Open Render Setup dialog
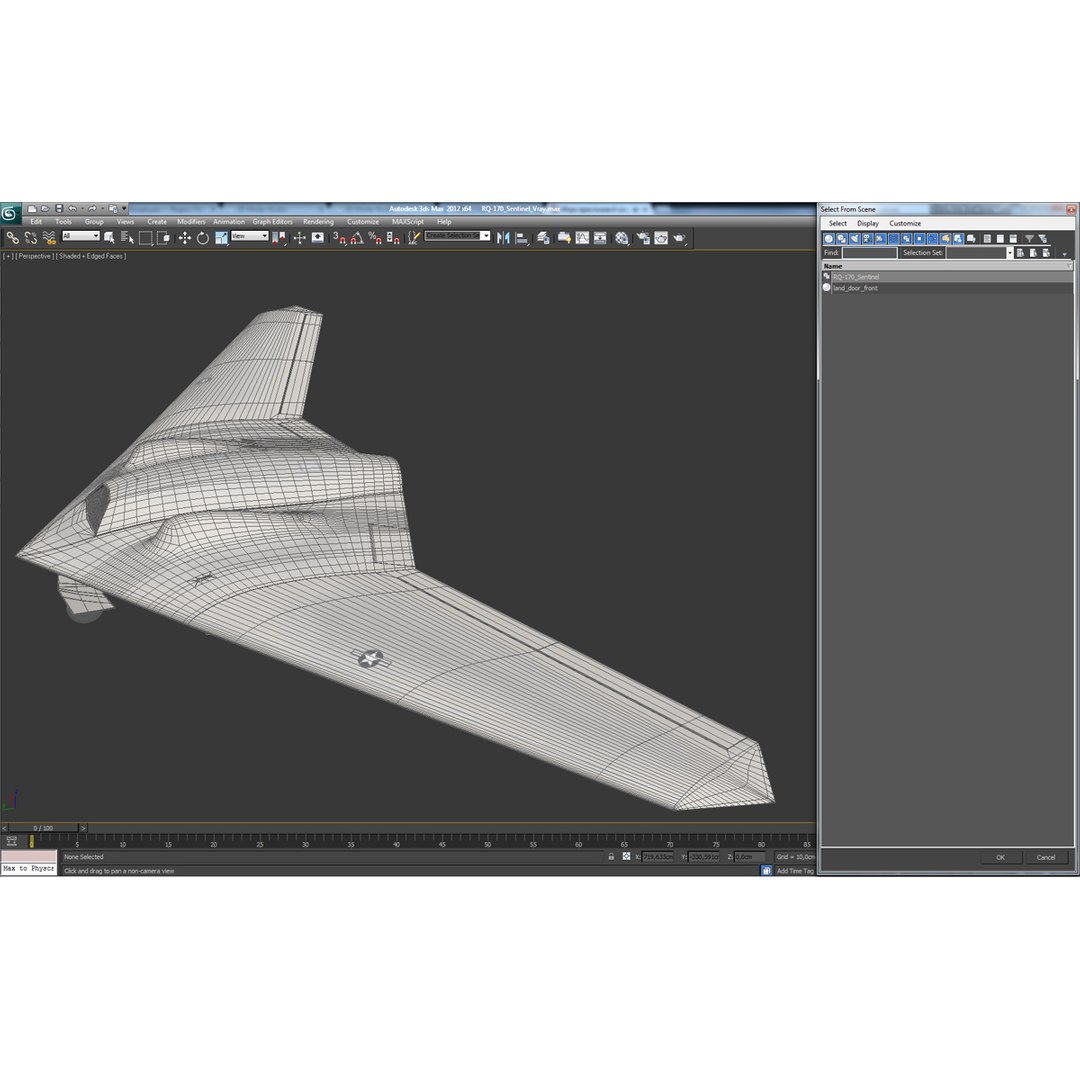 point(643,238)
